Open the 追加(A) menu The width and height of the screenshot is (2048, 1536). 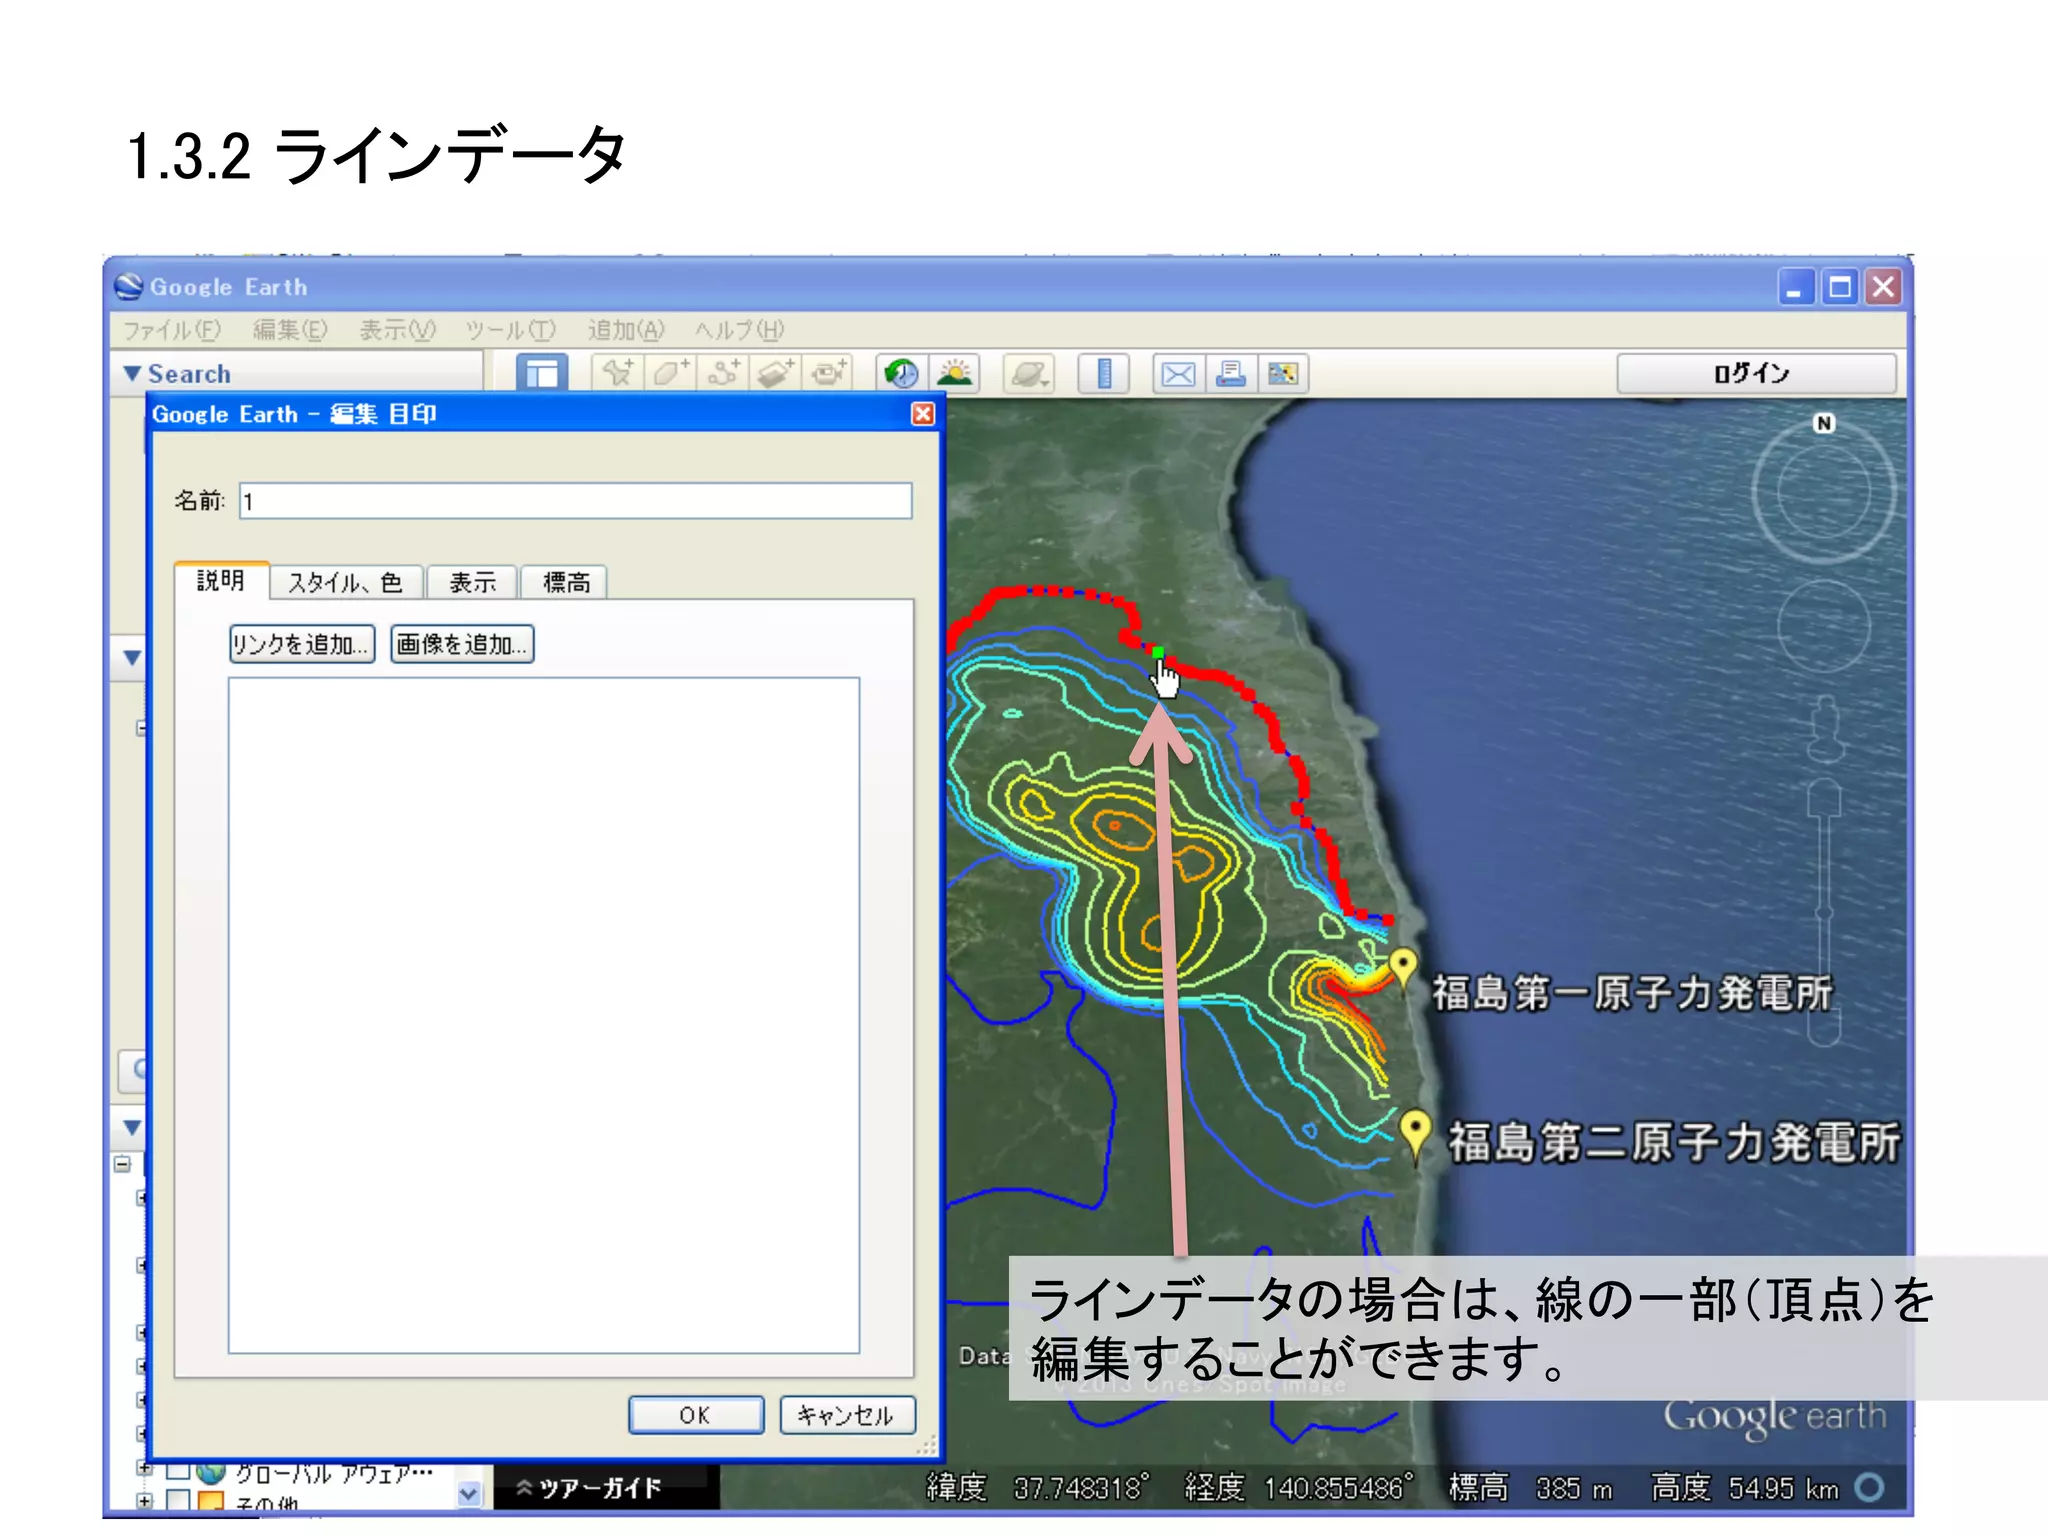pyautogui.click(x=626, y=330)
